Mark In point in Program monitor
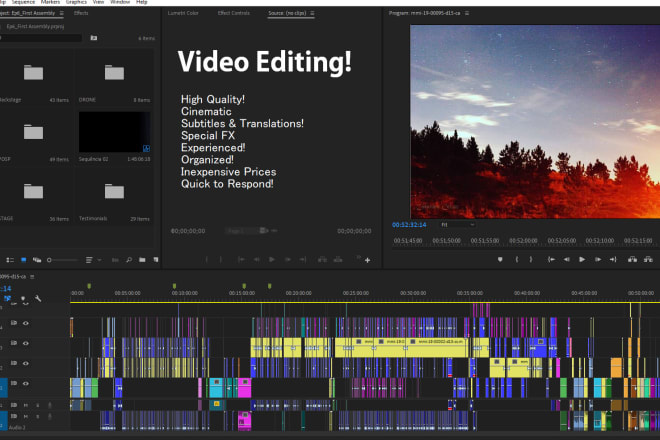The width and height of the screenshot is (660, 440). pyautogui.click(x=516, y=259)
